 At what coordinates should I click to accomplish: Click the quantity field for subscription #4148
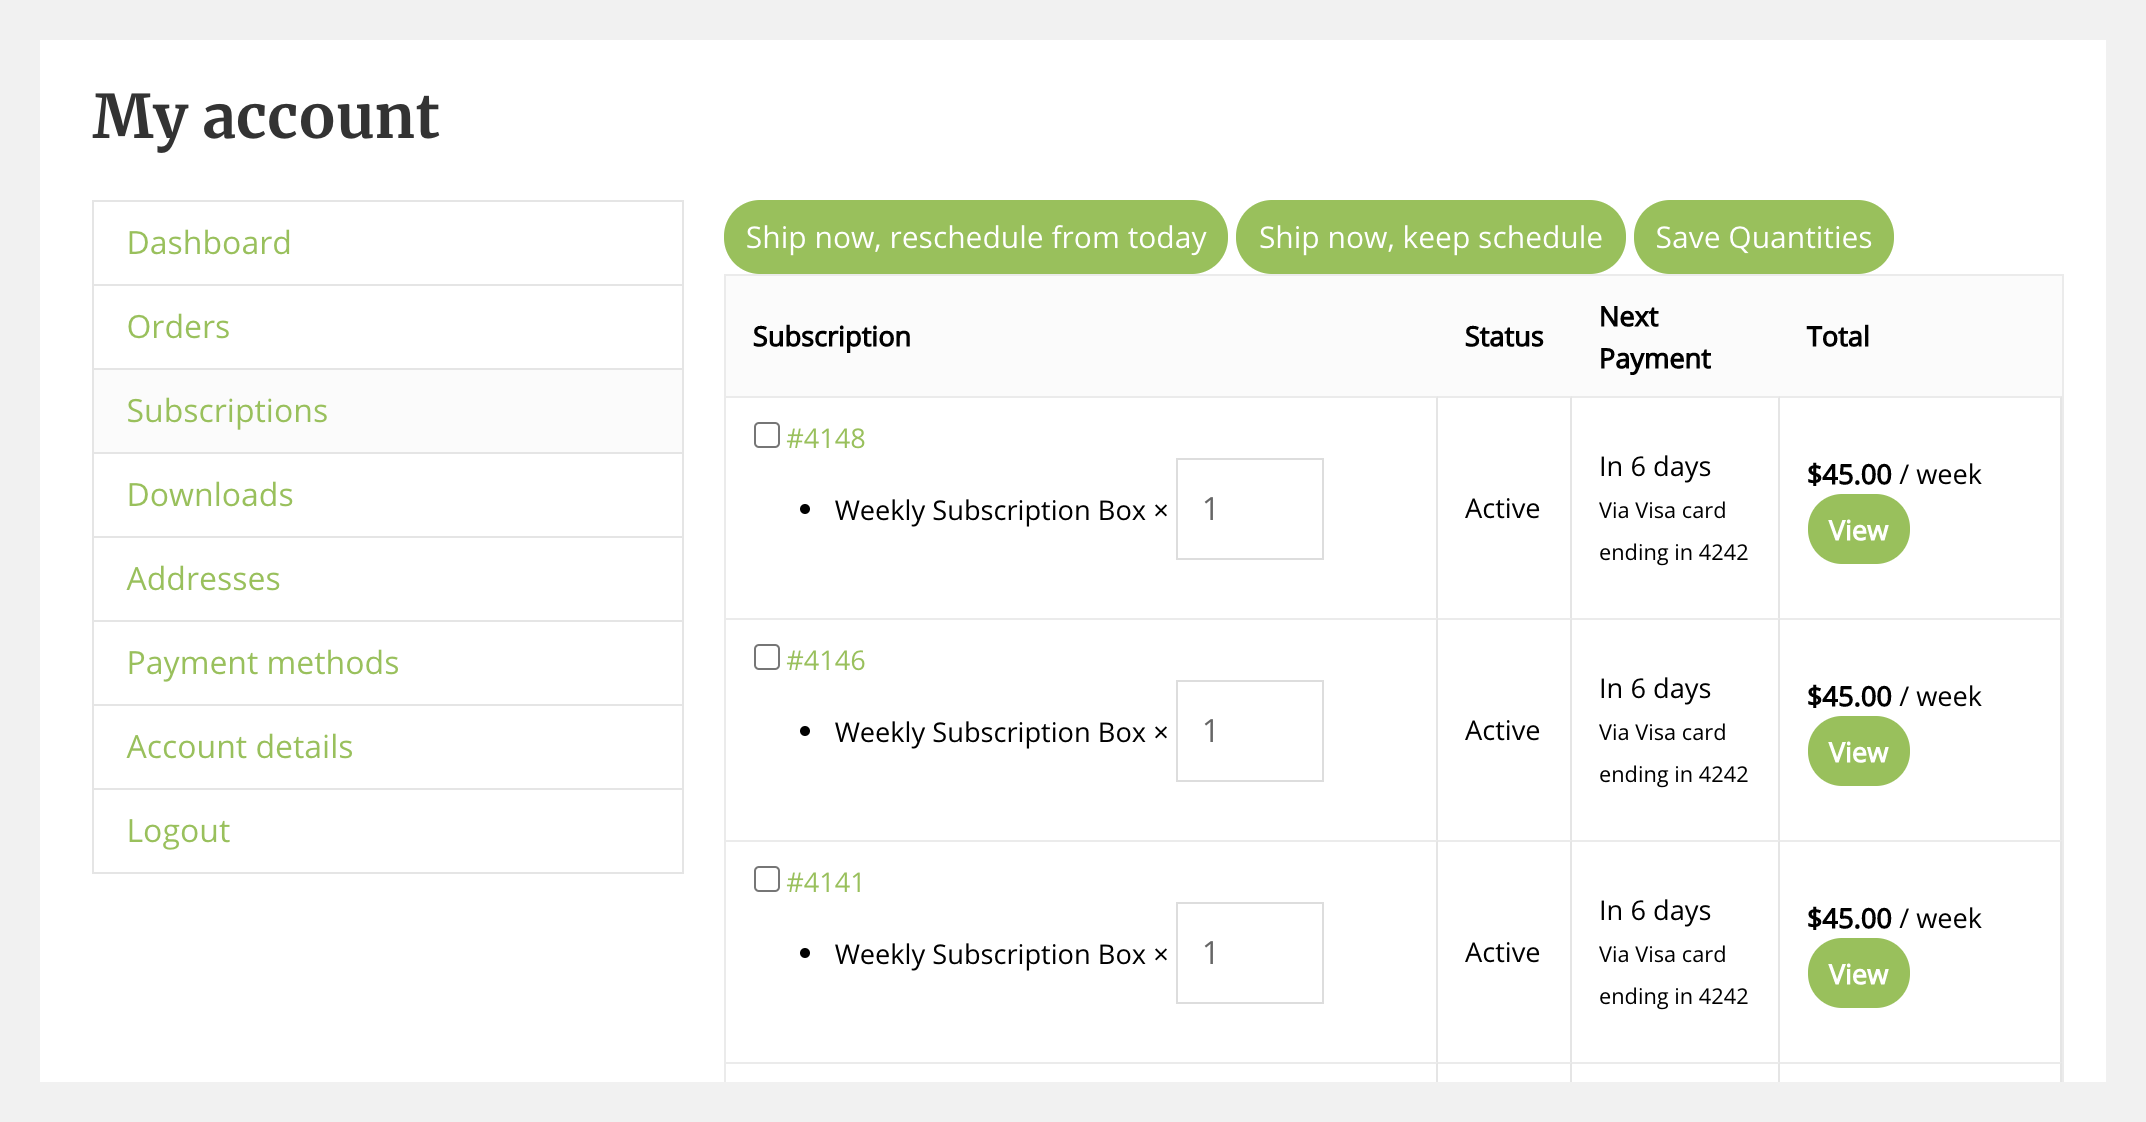[1249, 509]
